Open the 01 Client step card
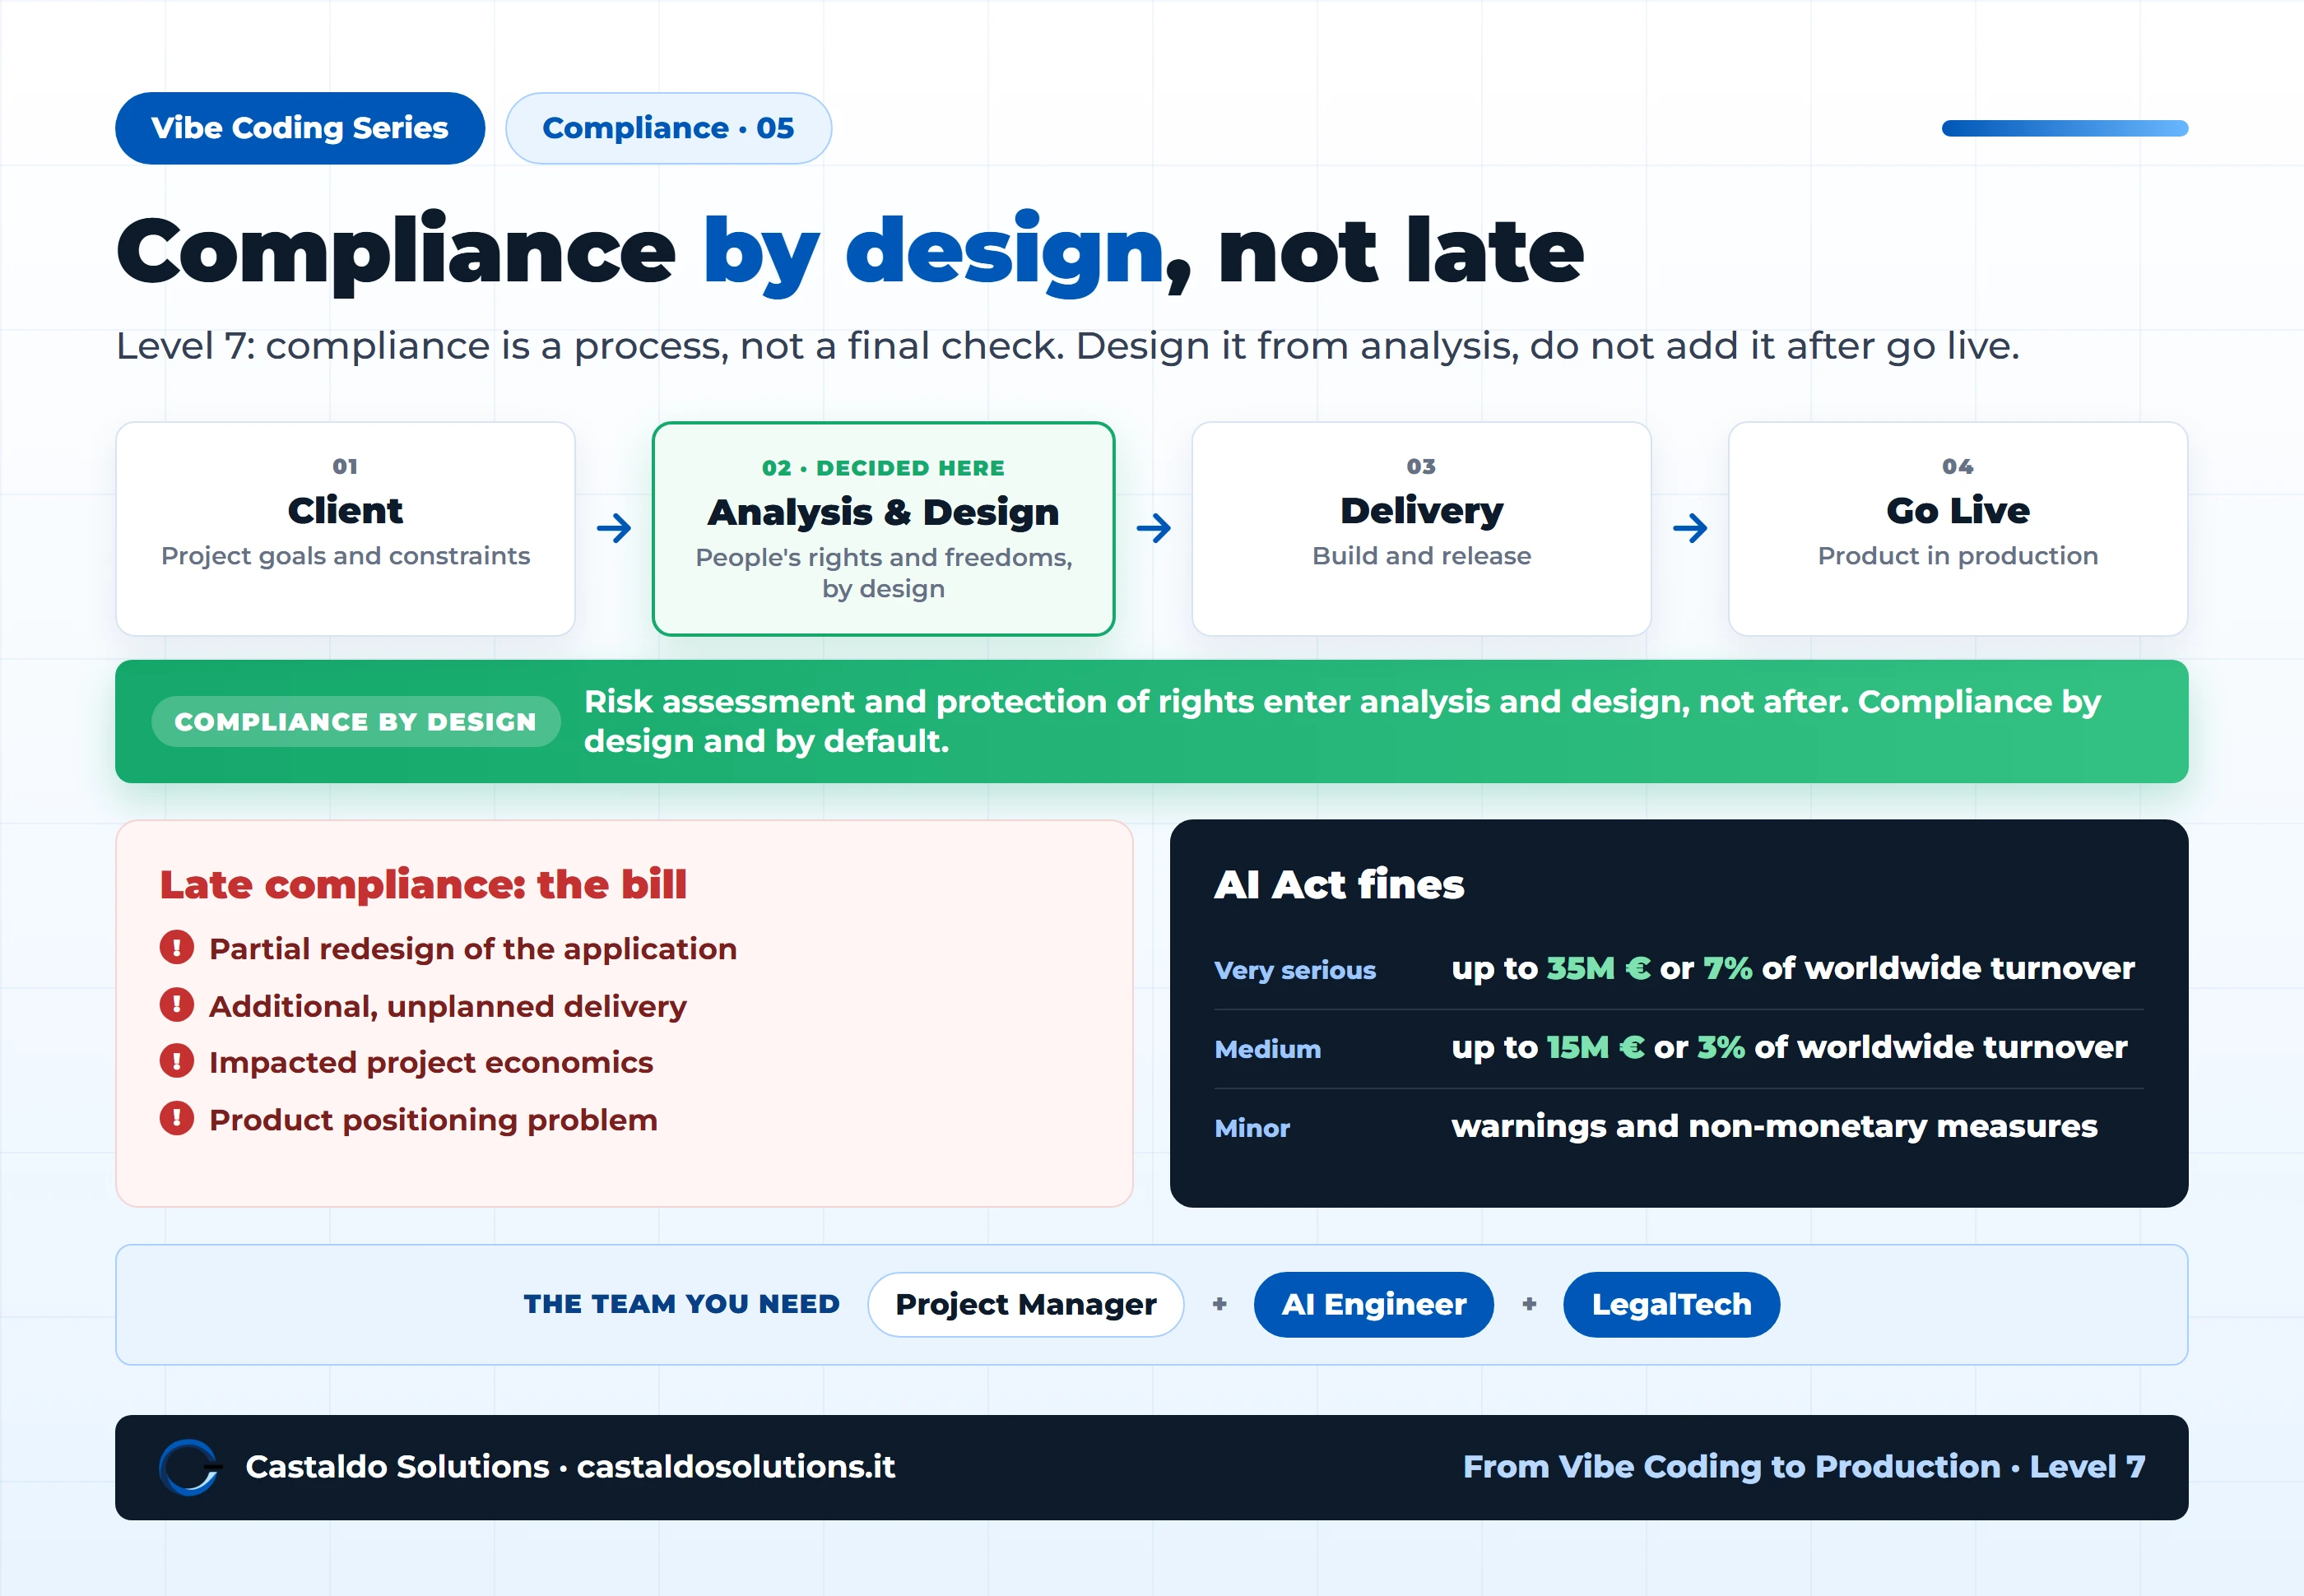The image size is (2304, 1596). pyautogui.click(x=345, y=528)
